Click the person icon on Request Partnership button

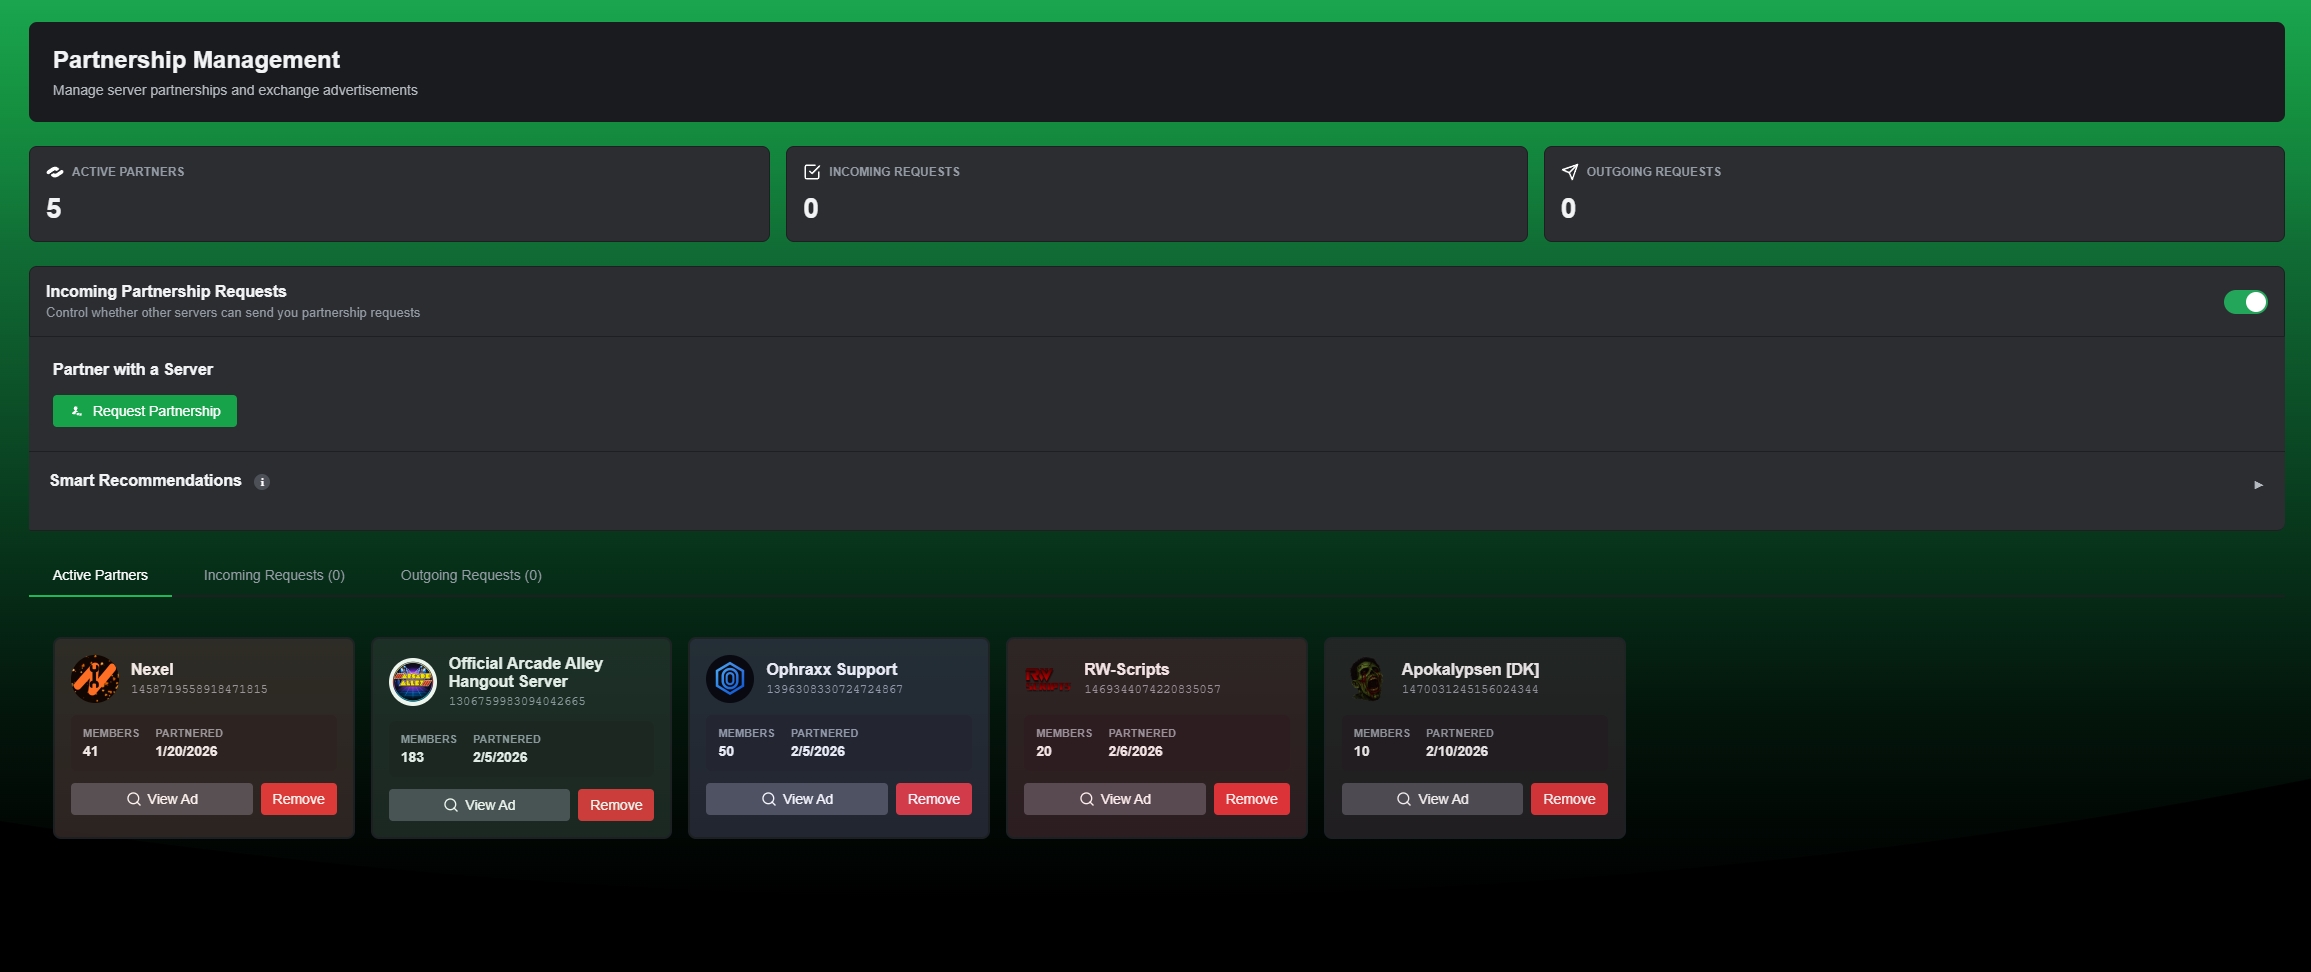pos(76,410)
